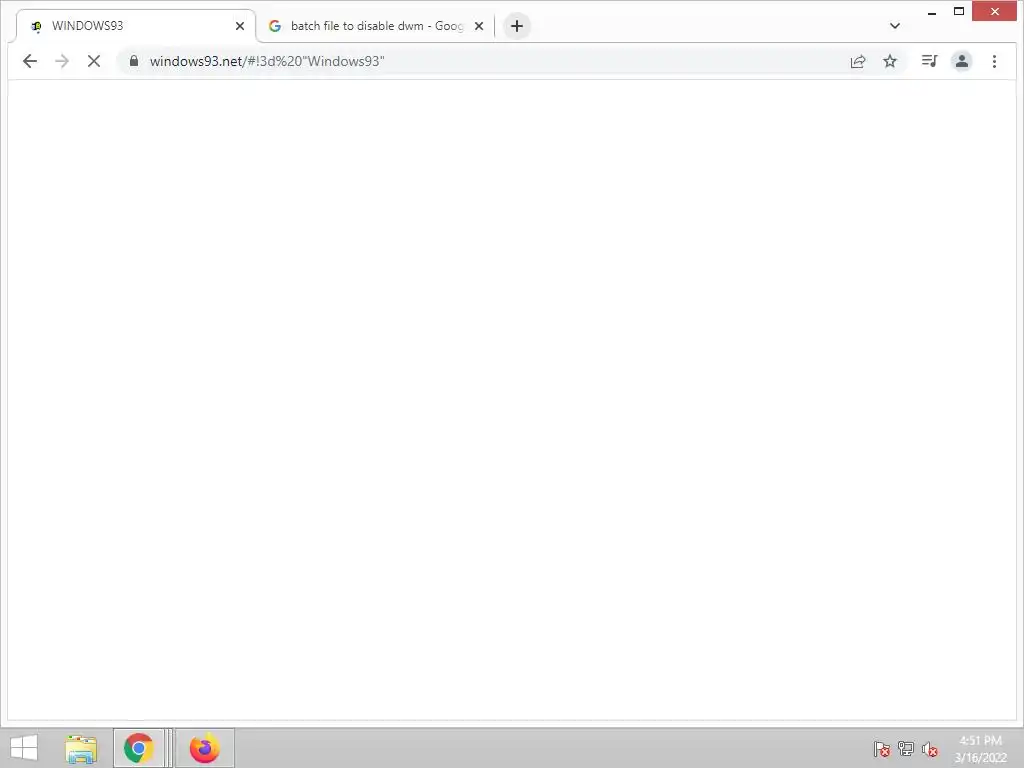Bookmark this tab with the star

click(889, 61)
